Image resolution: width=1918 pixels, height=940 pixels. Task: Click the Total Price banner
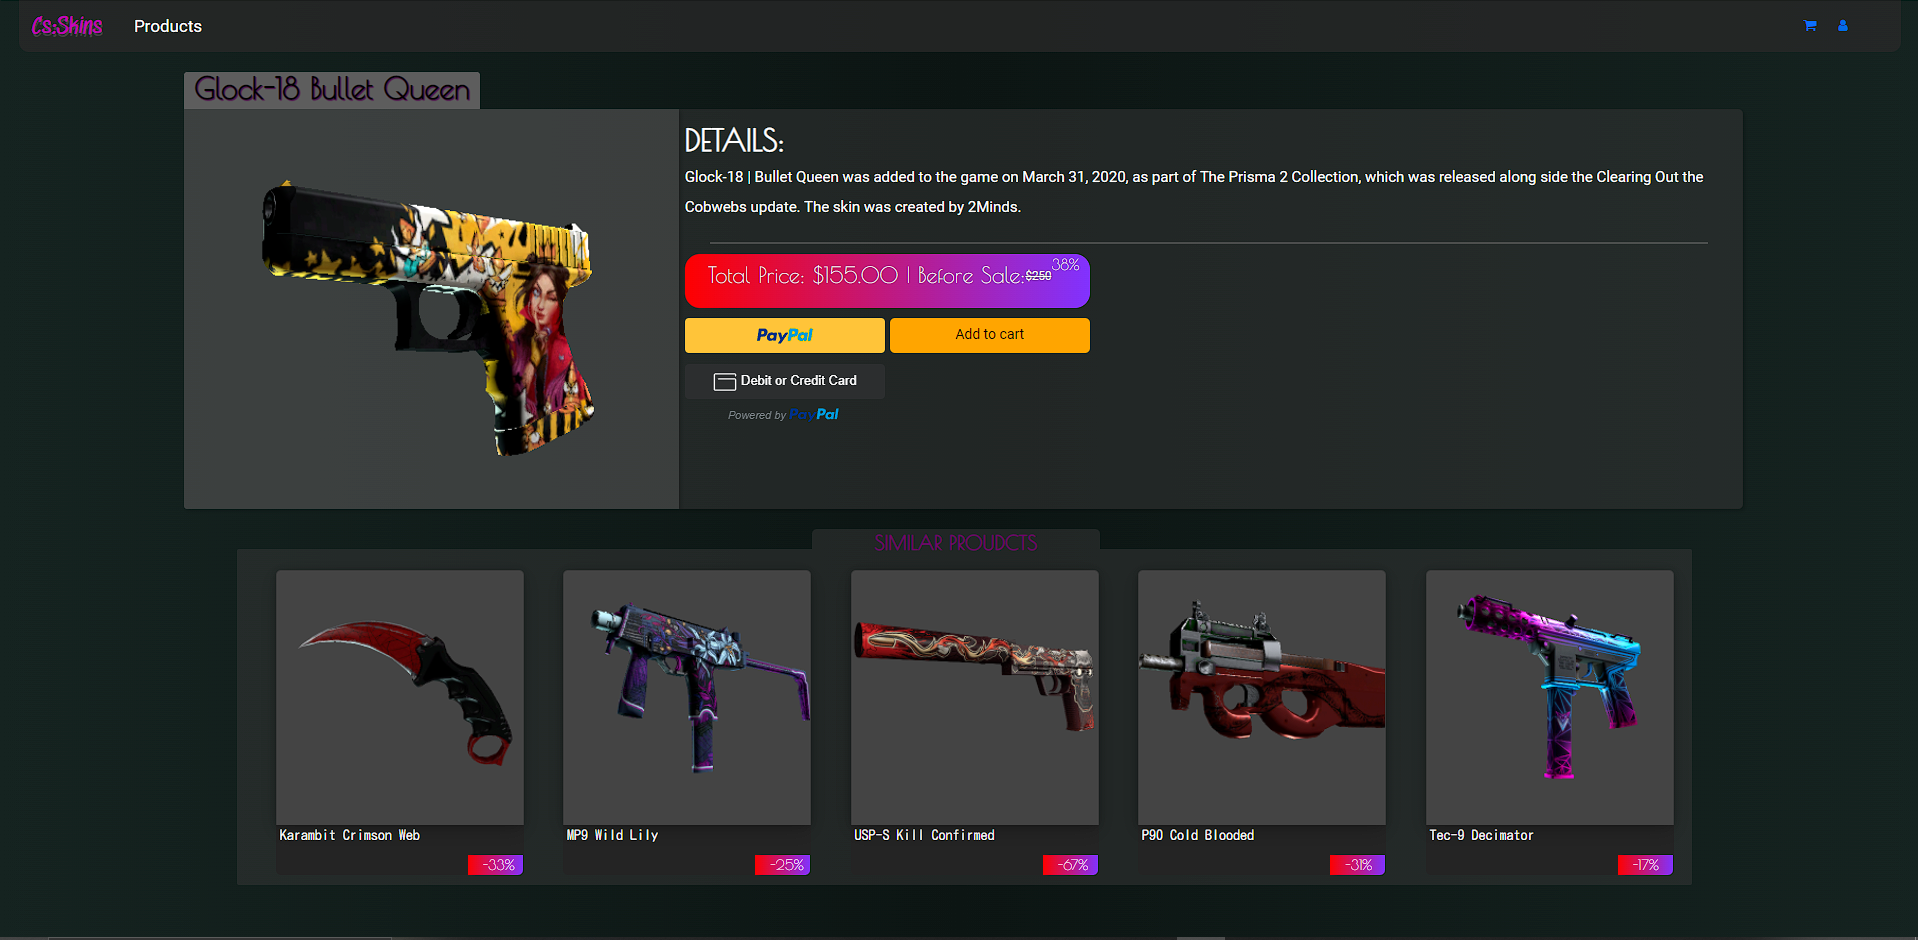pos(886,280)
